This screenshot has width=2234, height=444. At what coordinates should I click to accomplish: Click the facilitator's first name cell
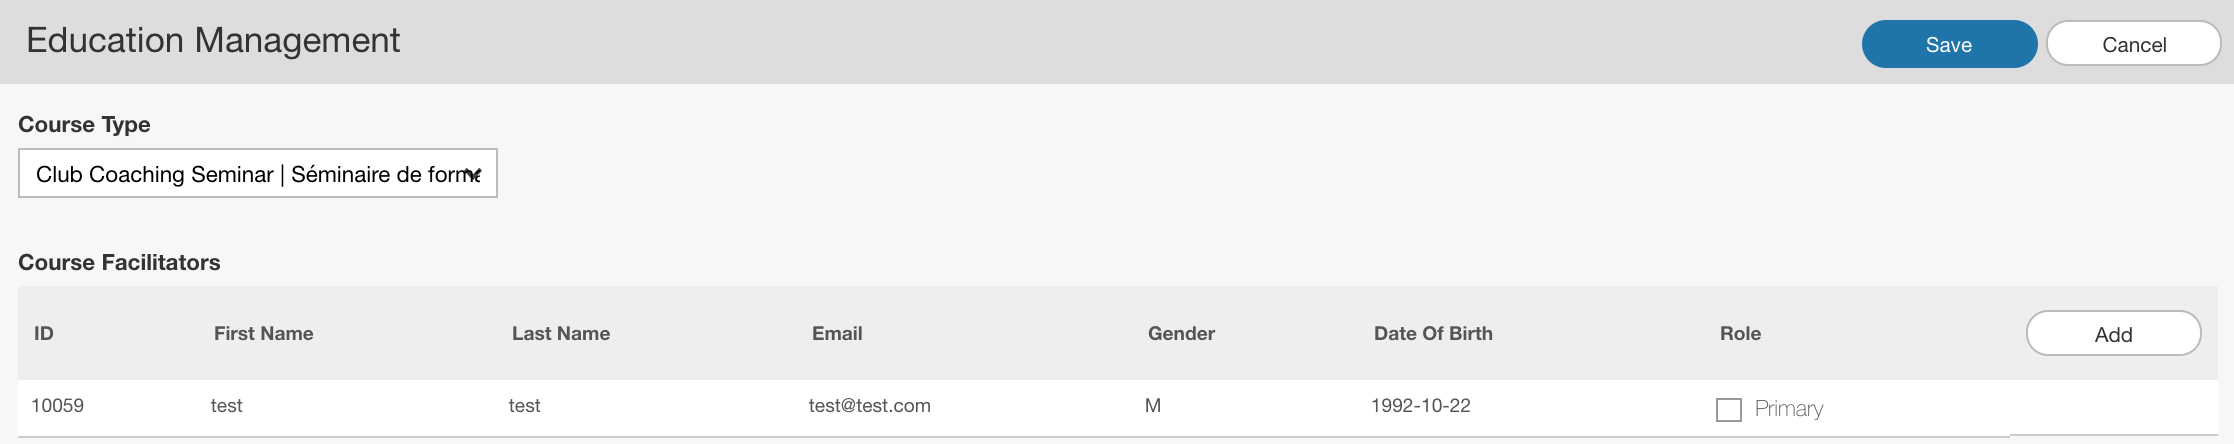(x=227, y=406)
